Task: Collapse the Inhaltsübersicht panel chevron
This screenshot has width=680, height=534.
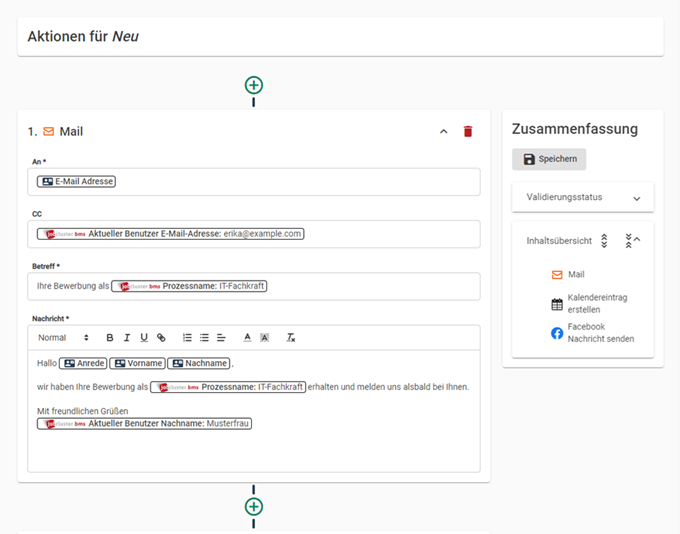Action: [637, 239]
